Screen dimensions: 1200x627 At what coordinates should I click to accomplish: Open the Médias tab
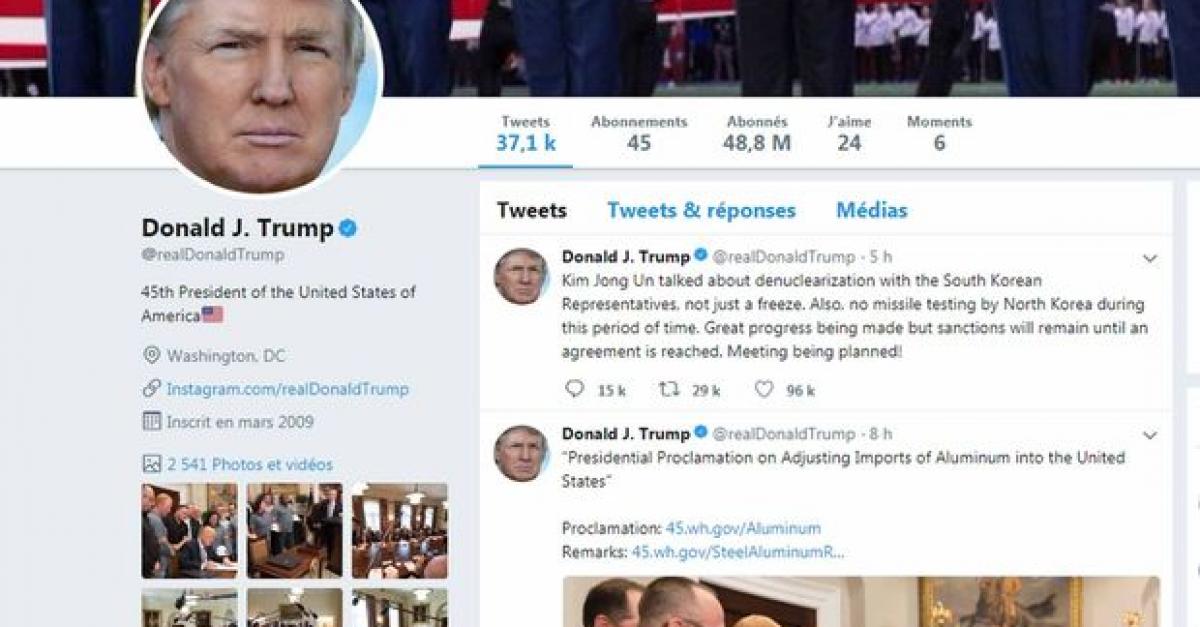[872, 211]
